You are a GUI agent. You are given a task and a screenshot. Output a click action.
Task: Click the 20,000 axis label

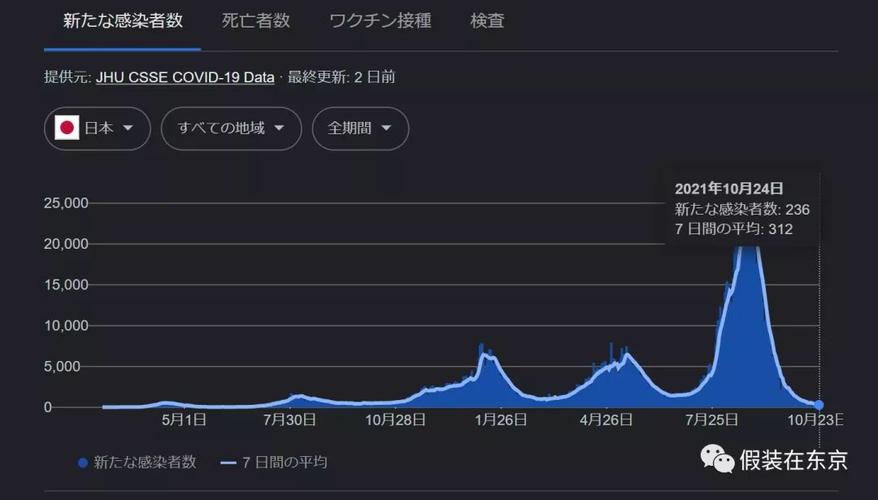click(66, 244)
